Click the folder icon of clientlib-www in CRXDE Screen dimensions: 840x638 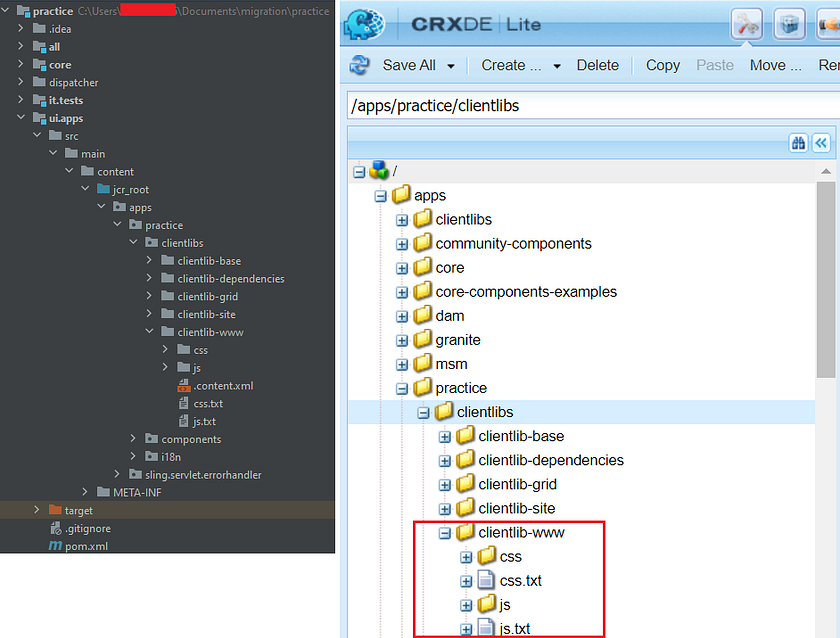465,531
